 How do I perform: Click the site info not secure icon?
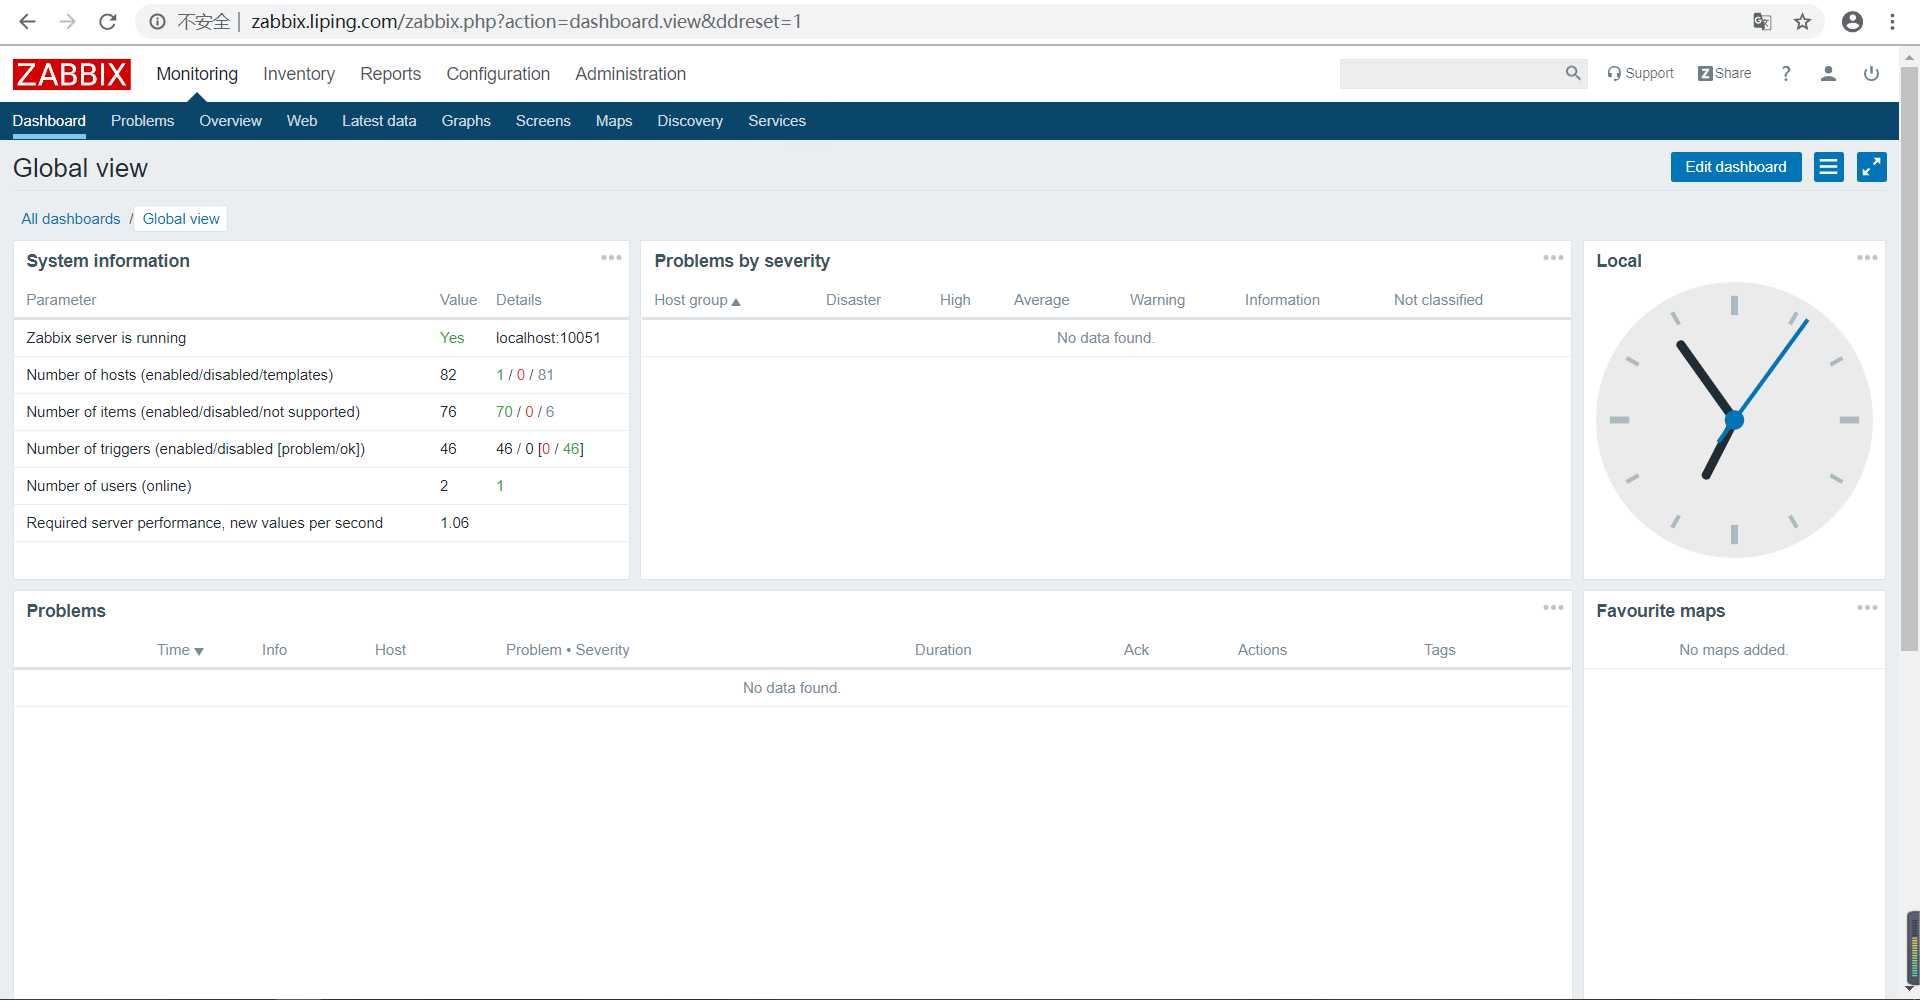157,21
